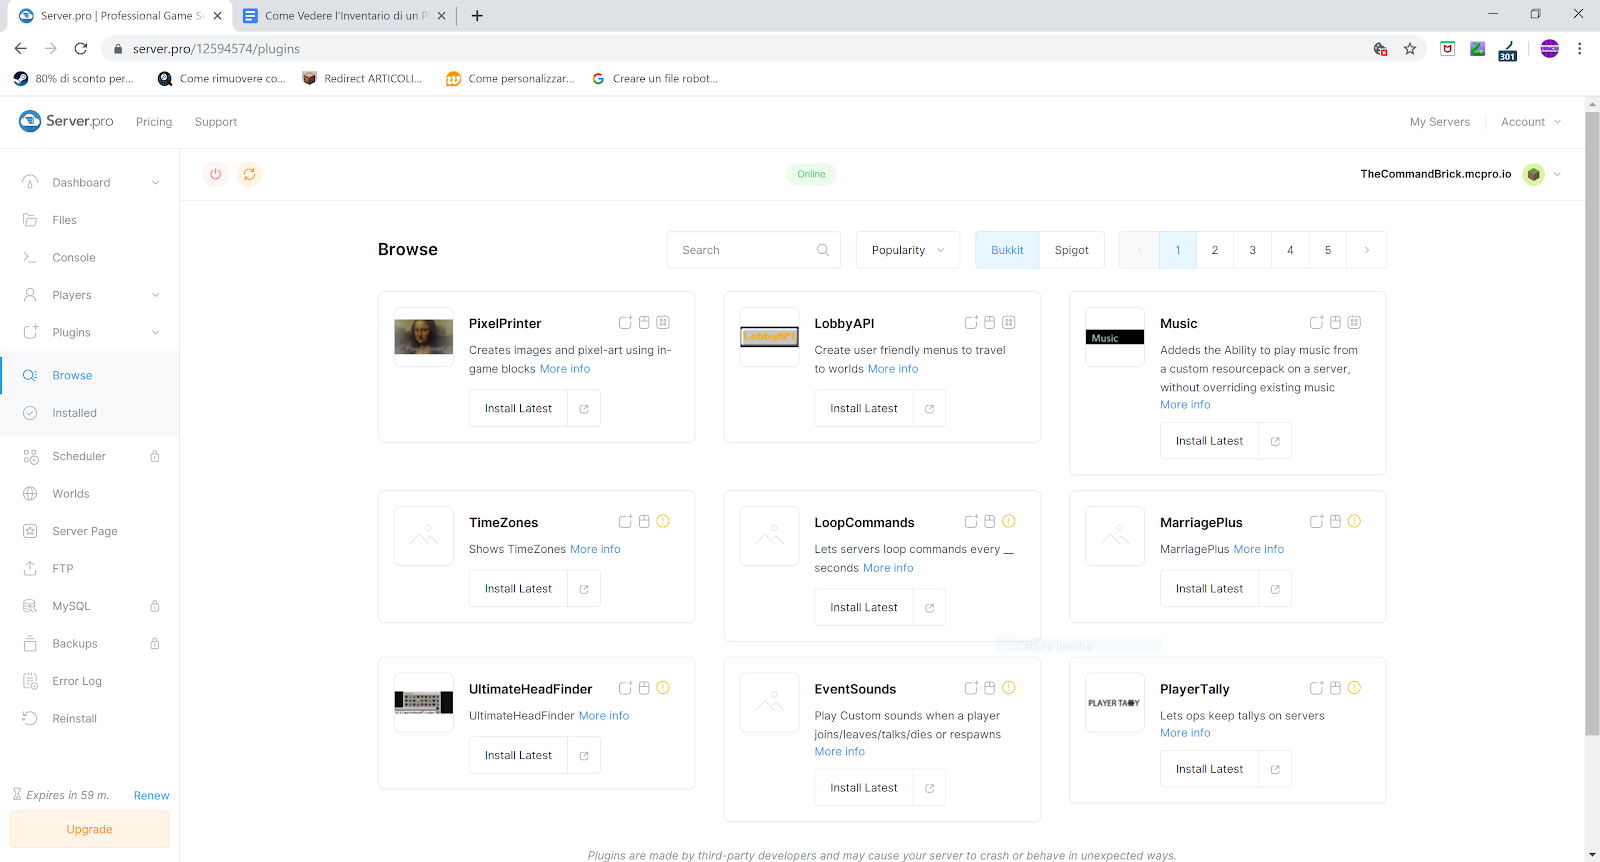The height and width of the screenshot is (862, 1600).
Task: Click the save icon on Music card
Action: tap(1335, 322)
